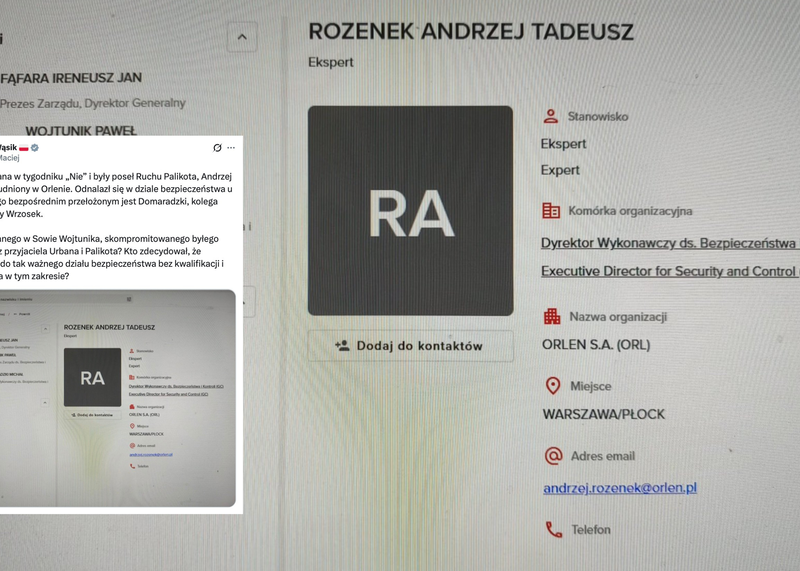Click the WARSZAWA/PŁOCK location text
This screenshot has width=800, height=571.
[604, 414]
